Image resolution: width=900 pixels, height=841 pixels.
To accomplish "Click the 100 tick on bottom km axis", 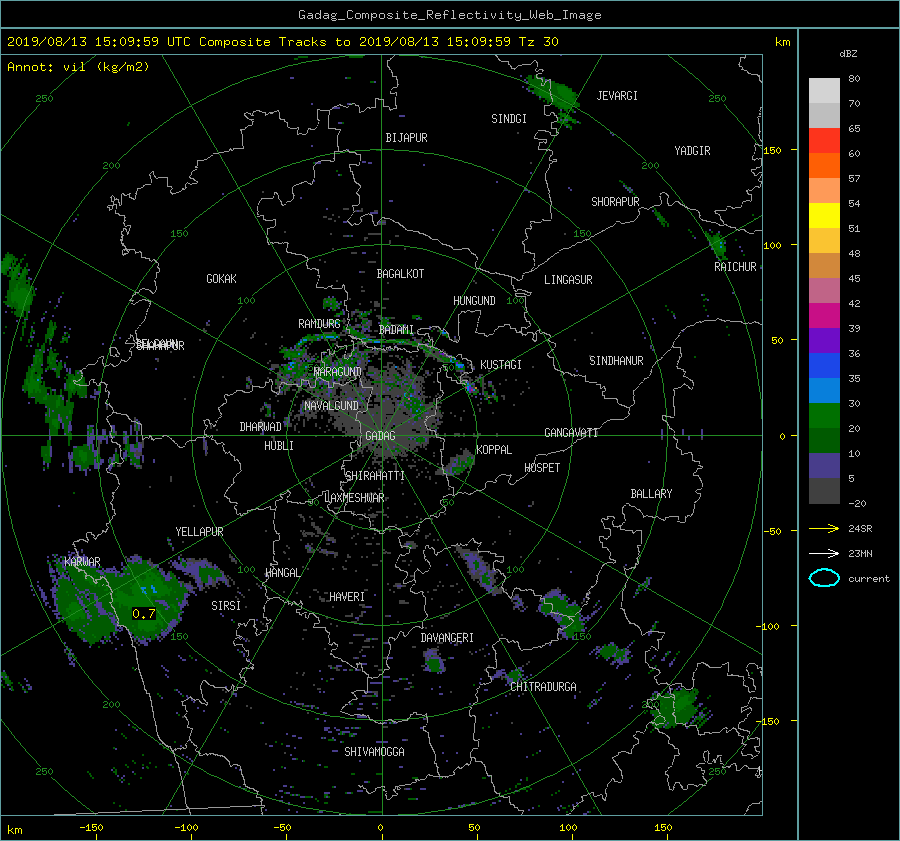I will tap(568, 828).
